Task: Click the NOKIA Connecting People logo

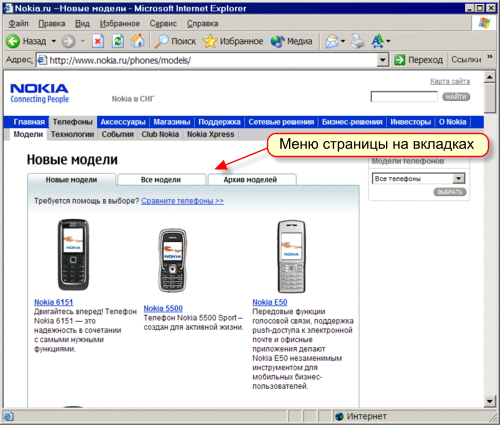Action: pyautogui.click(x=39, y=93)
